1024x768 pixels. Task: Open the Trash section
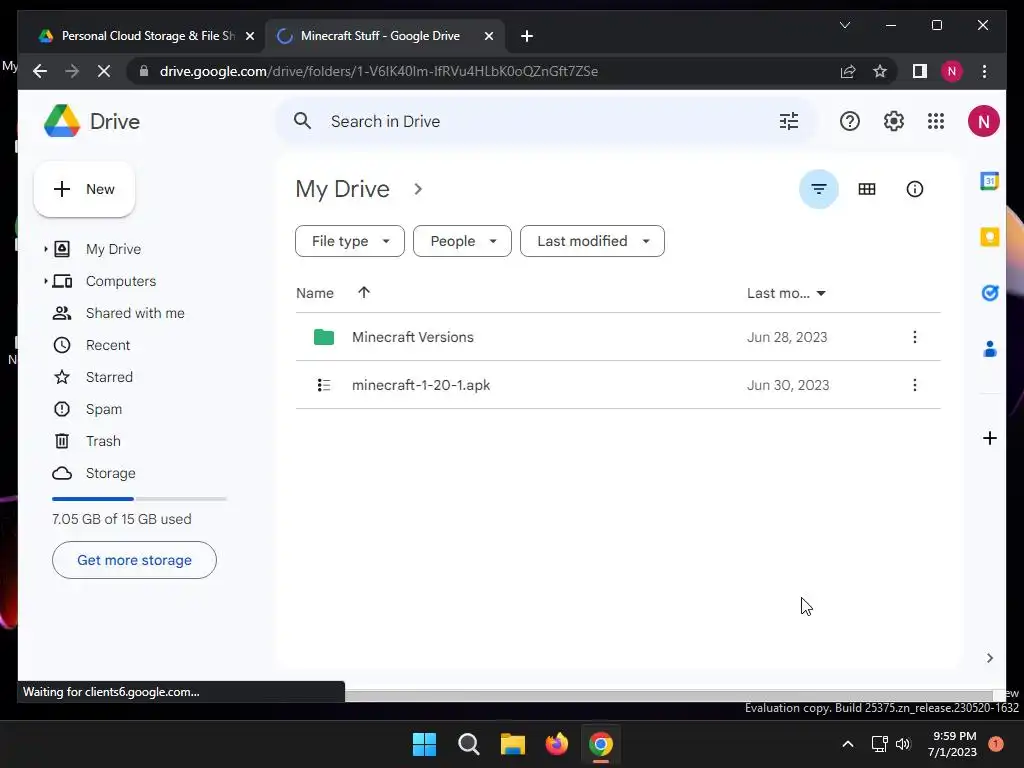tap(103, 441)
